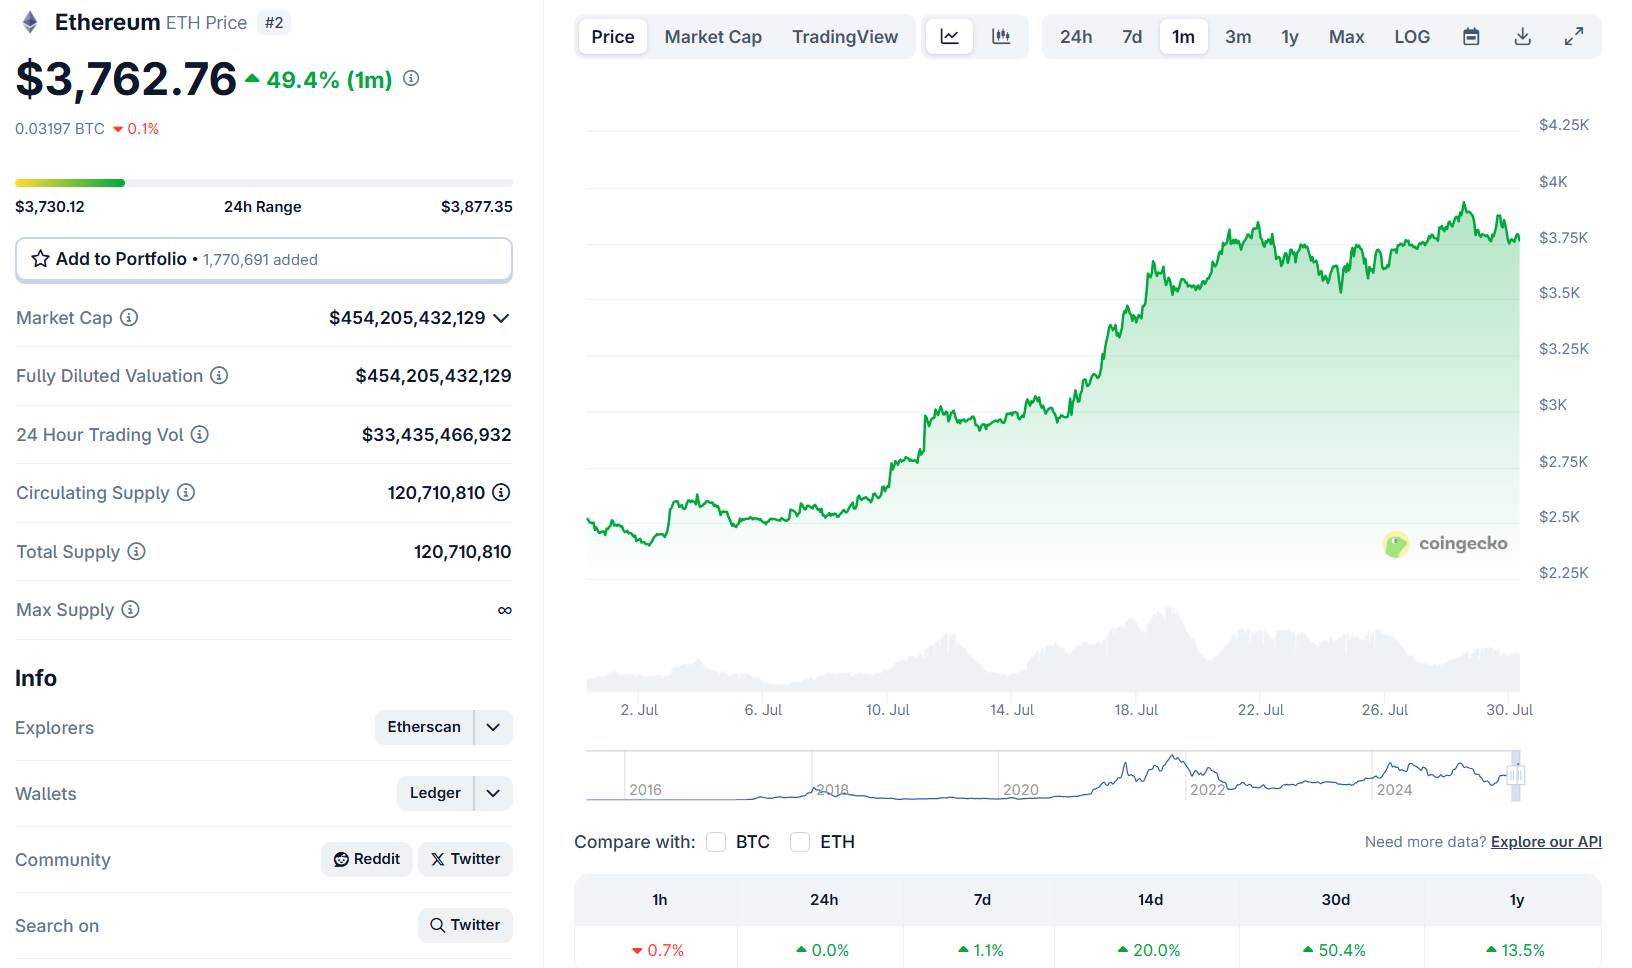Screen dimensions: 1632x968
Task: Check the ETH compare checkbox
Action: click(x=800, y=842)
